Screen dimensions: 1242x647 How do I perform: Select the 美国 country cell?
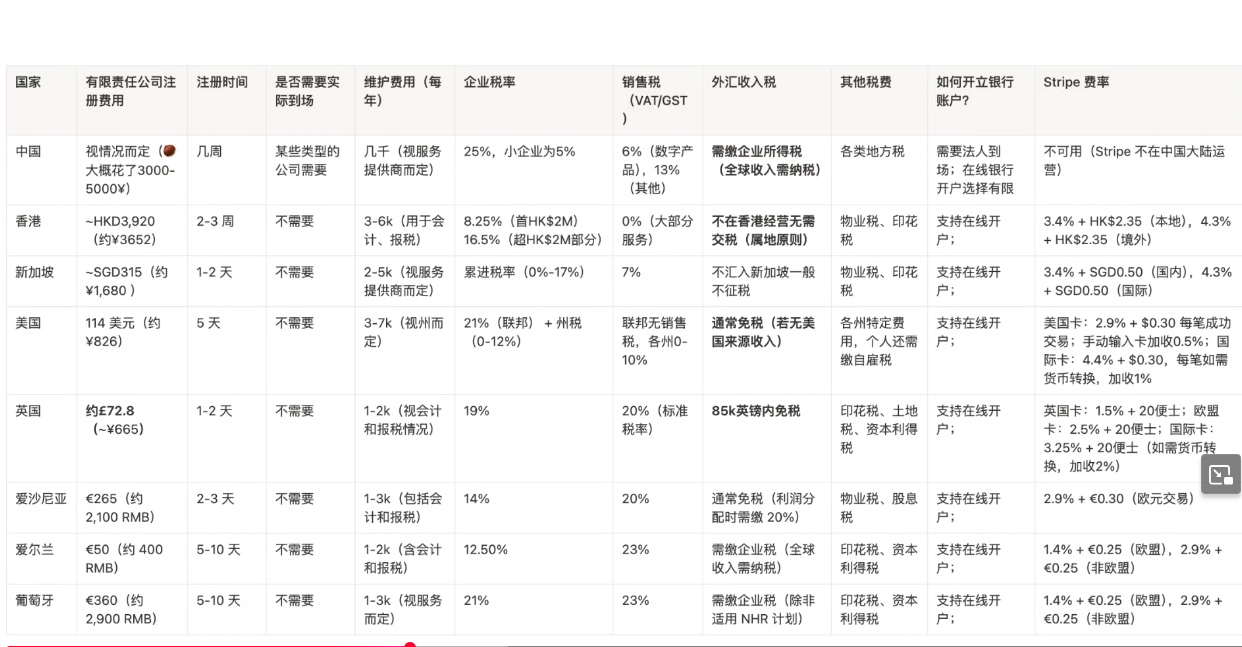pos(29,323)
